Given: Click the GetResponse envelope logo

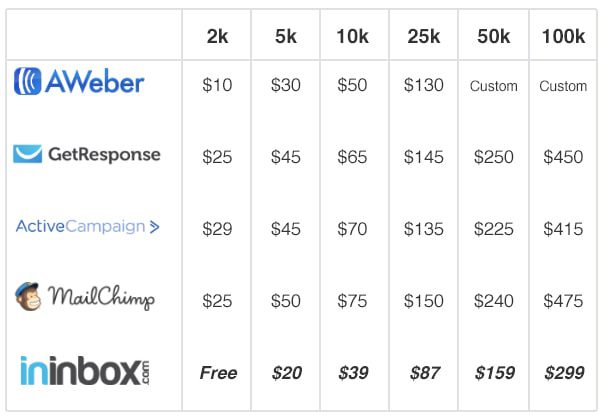Looking at the screenshot, I should 27,154.
